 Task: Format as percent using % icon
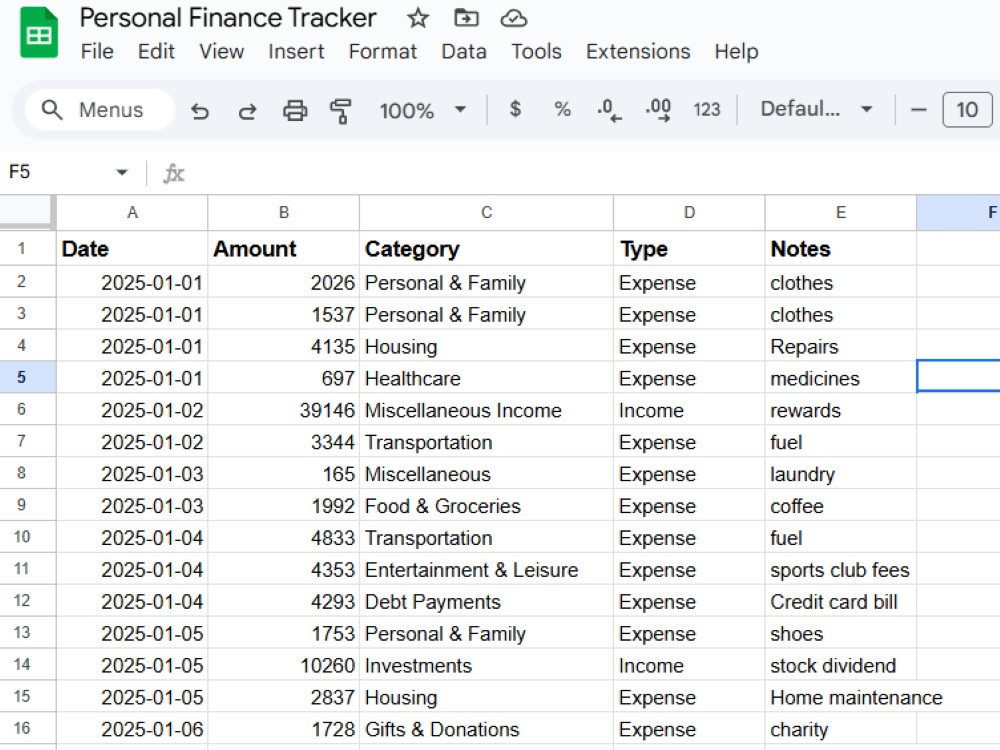pyautogui.click(x=562, y=109)
